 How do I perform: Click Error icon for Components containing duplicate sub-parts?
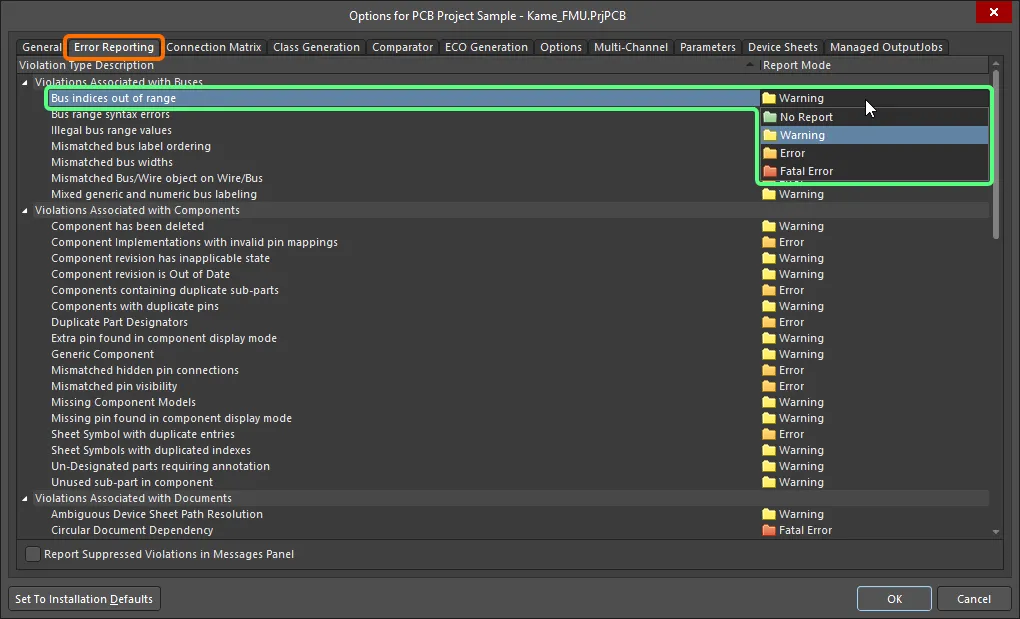pos(769,290)
